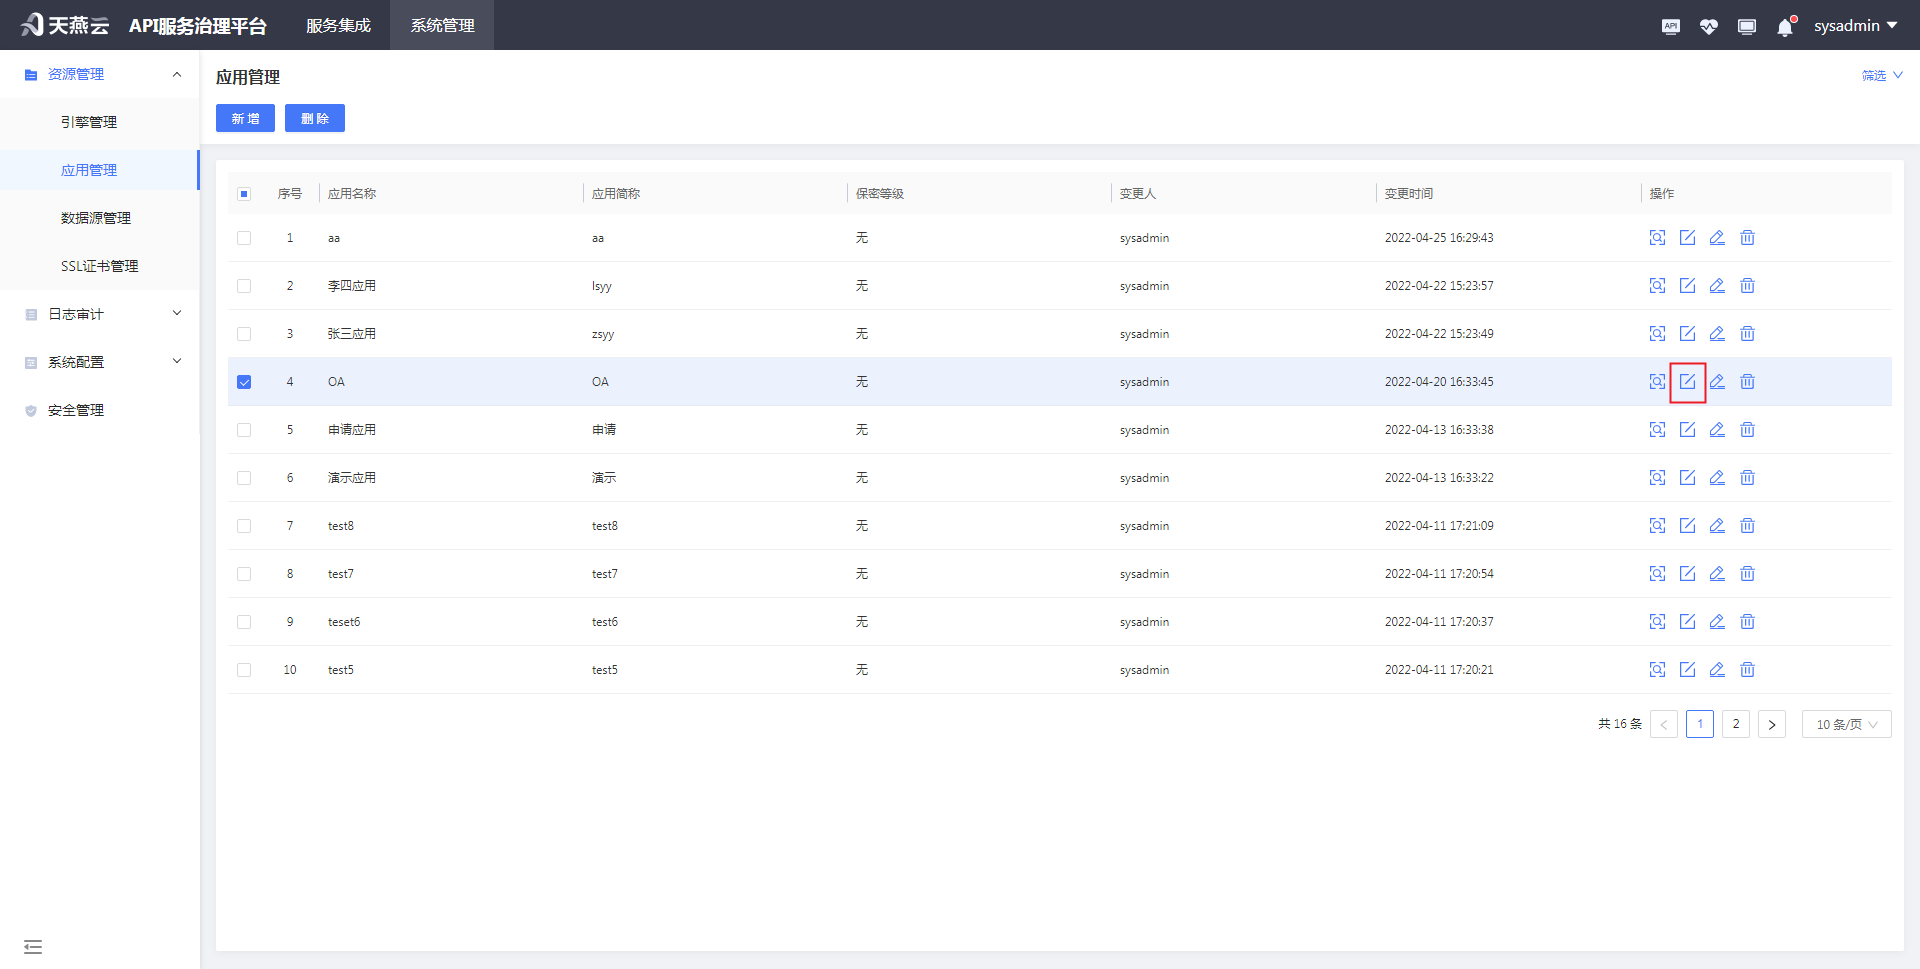The image size is (1920, 969).
Task: Switch to the 服务集成 top tab
Action: pyautogui.click(x=338, y=25)
